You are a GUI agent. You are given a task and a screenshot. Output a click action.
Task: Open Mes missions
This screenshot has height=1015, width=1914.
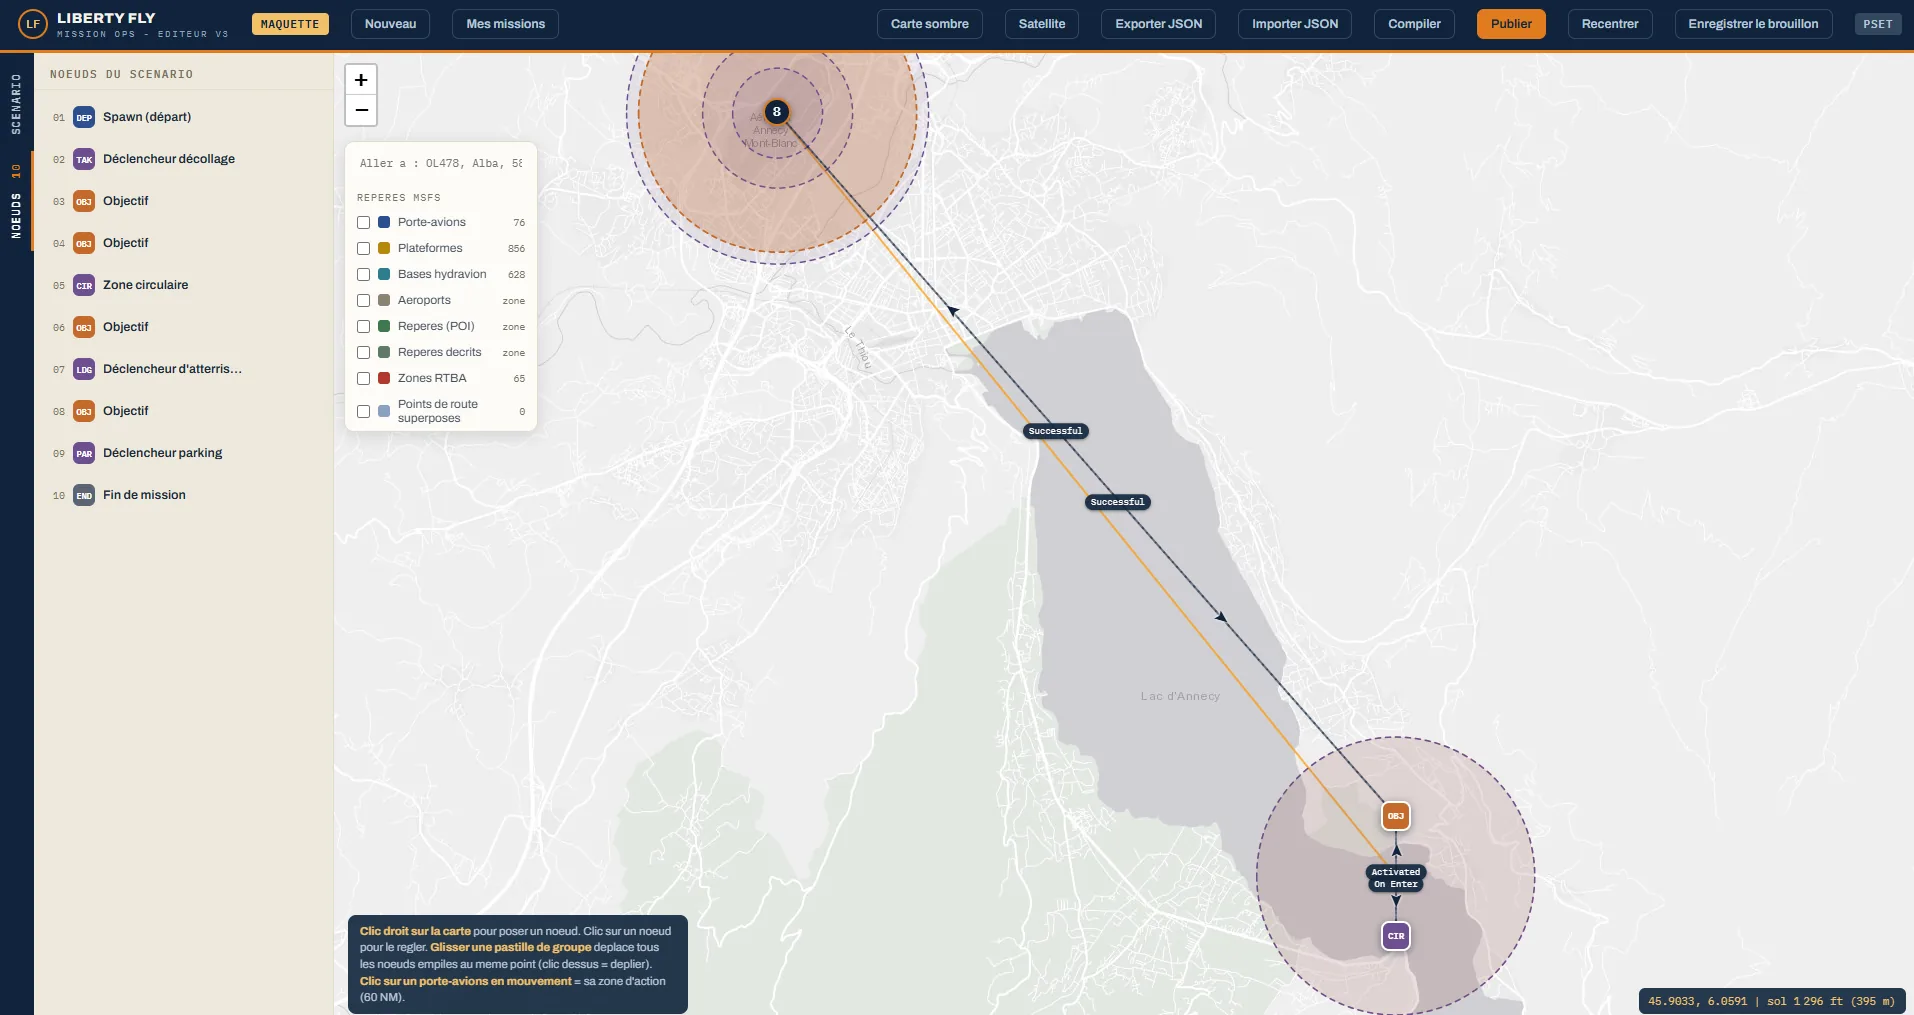pyautogui.click(x=505, y=24)
